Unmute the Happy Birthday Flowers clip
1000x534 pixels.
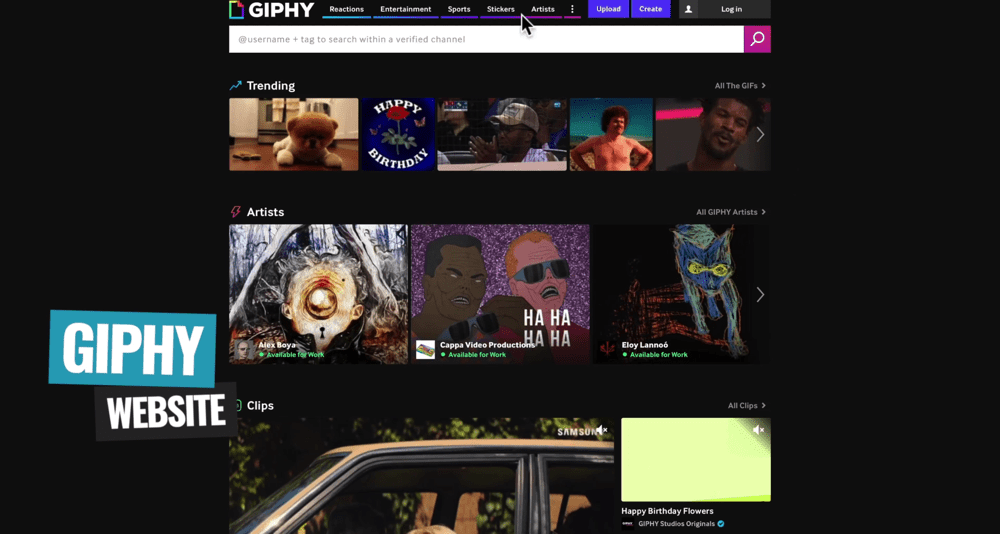click(x=758, y=430)
